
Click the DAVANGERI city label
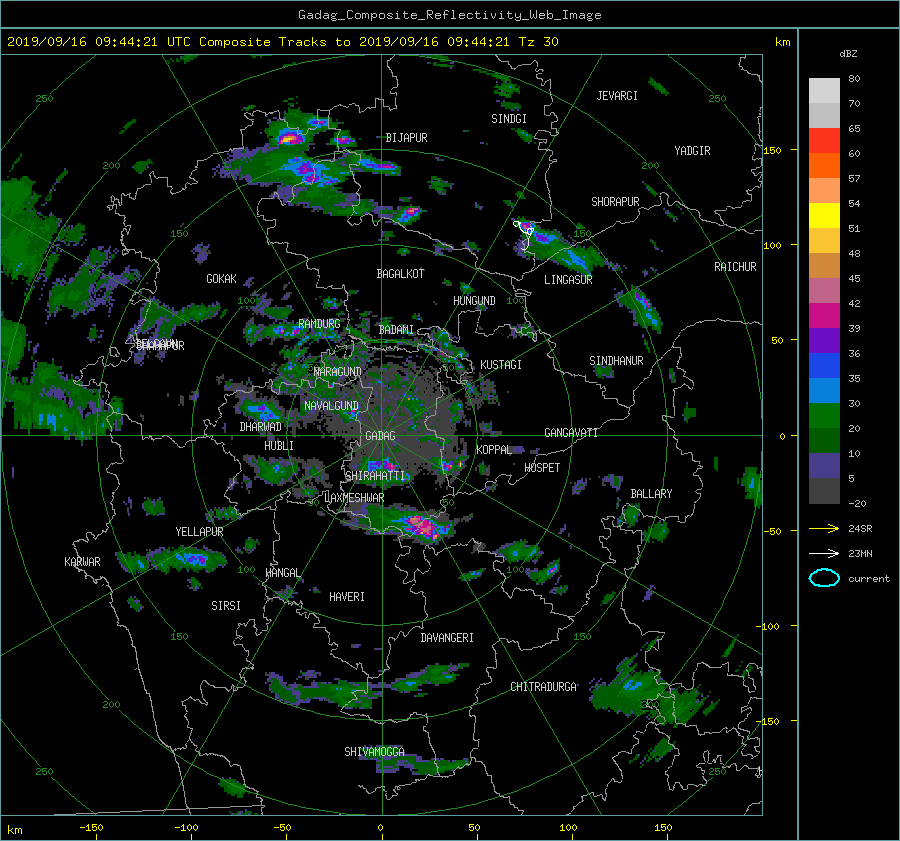coord(447,638)
